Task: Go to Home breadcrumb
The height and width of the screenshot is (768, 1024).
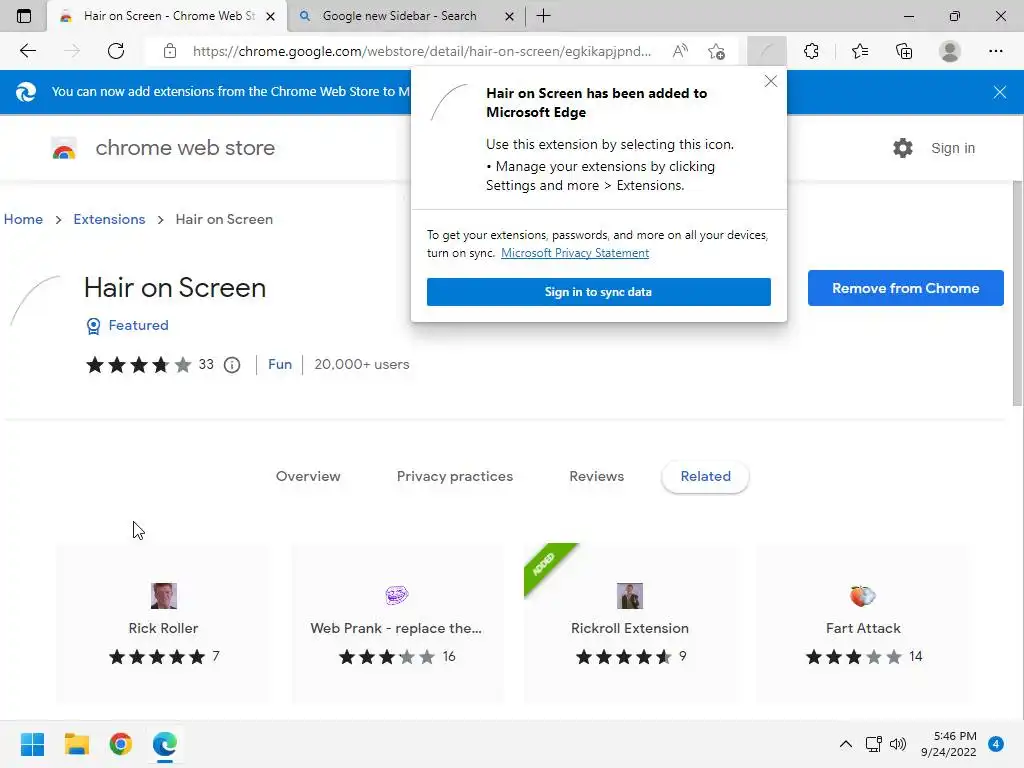Action: (24, 219)
